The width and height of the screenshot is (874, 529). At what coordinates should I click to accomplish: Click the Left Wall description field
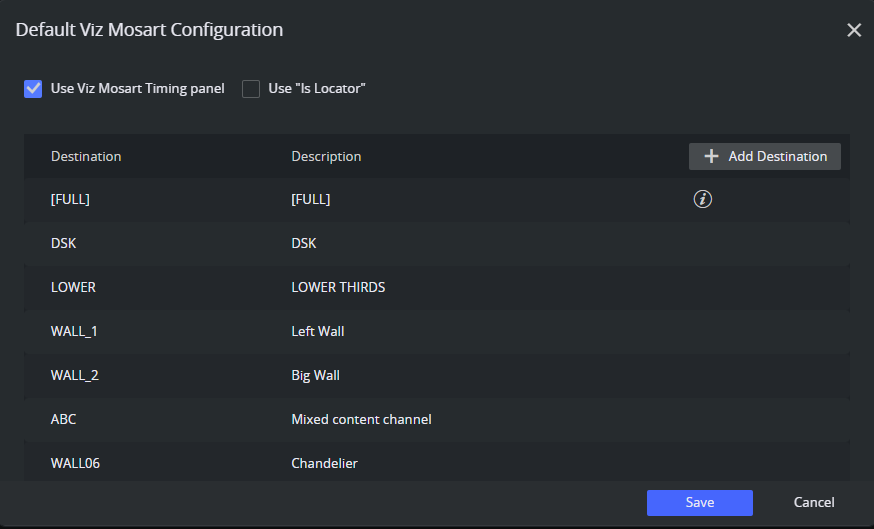pyautogui.click(x=318, y=331)
